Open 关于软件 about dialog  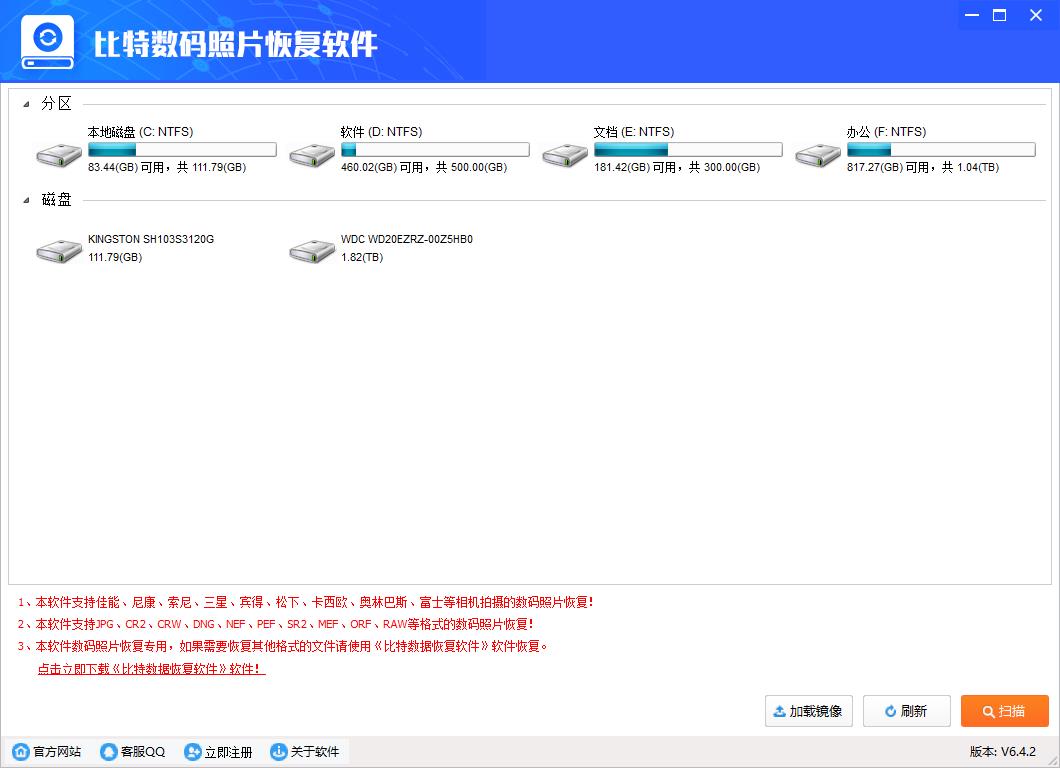click(x=305, y=752)
